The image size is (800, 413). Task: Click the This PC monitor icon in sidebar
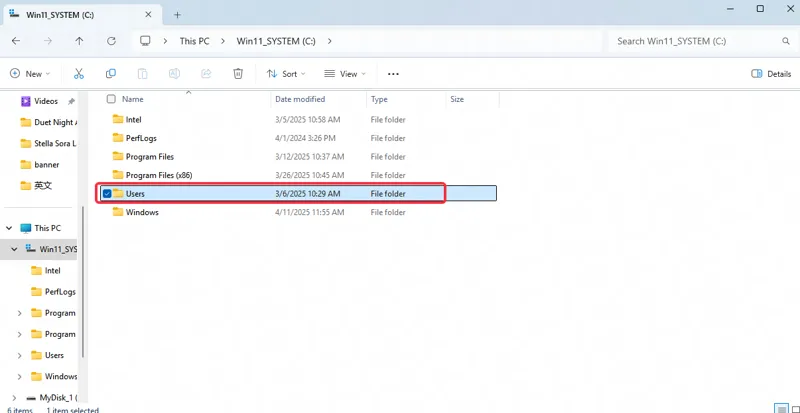(26, 228)
